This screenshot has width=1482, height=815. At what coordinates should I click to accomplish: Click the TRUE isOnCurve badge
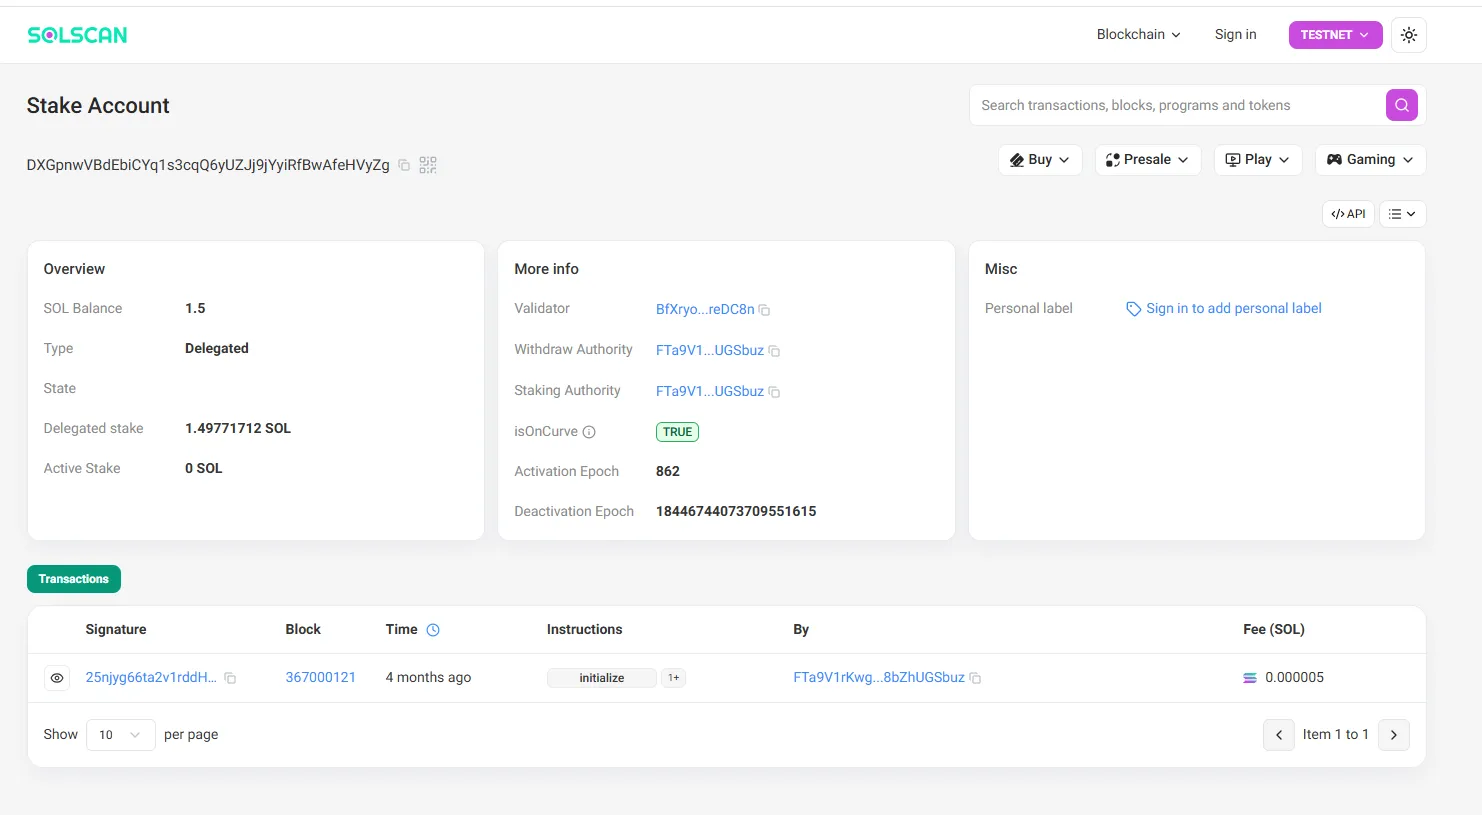click(x=677, y=432)
